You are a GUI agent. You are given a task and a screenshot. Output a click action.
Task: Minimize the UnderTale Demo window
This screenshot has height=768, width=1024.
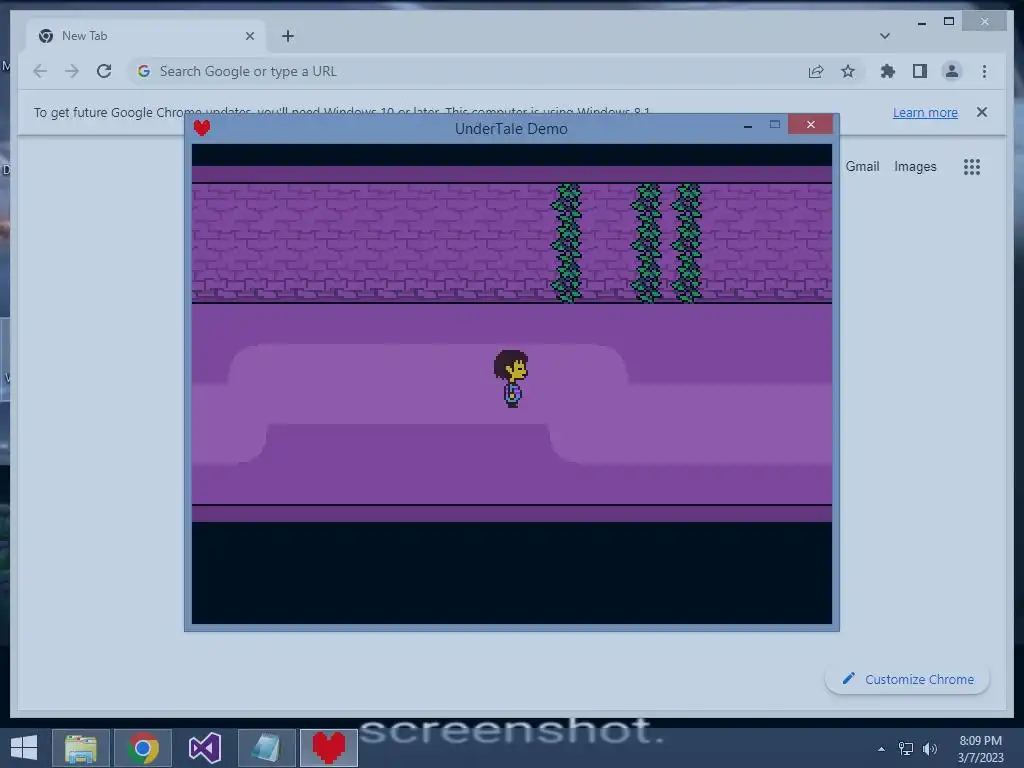coord(748,125)
